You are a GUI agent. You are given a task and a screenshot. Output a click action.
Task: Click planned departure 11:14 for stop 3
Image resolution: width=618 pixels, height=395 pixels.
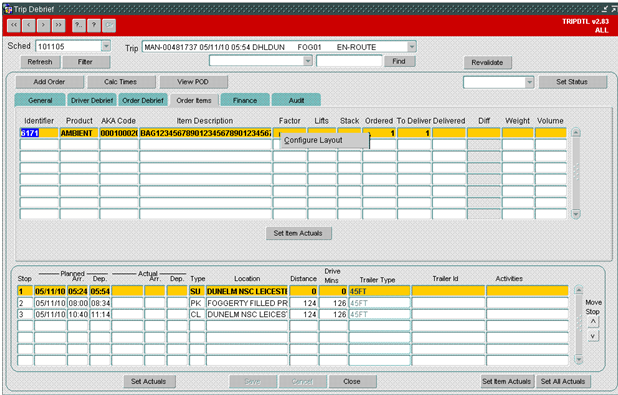coord(100,315)
